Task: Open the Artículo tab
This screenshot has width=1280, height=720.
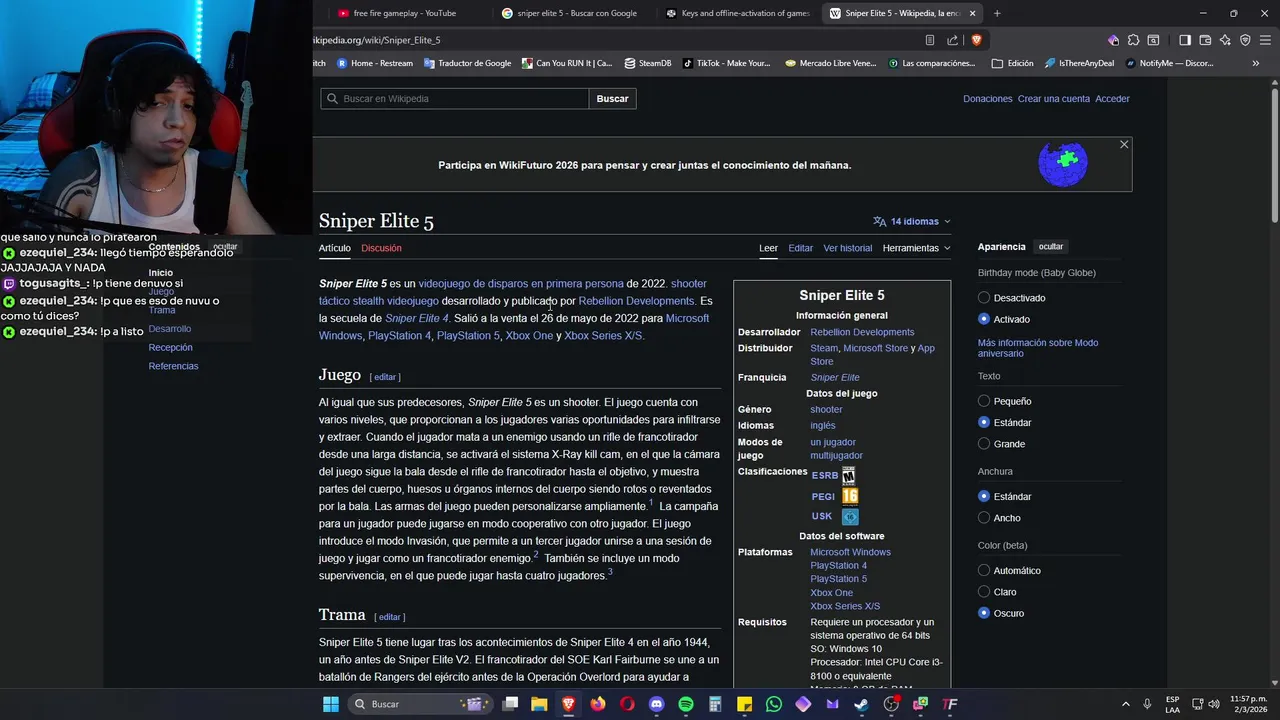Action: pos(335,248)
